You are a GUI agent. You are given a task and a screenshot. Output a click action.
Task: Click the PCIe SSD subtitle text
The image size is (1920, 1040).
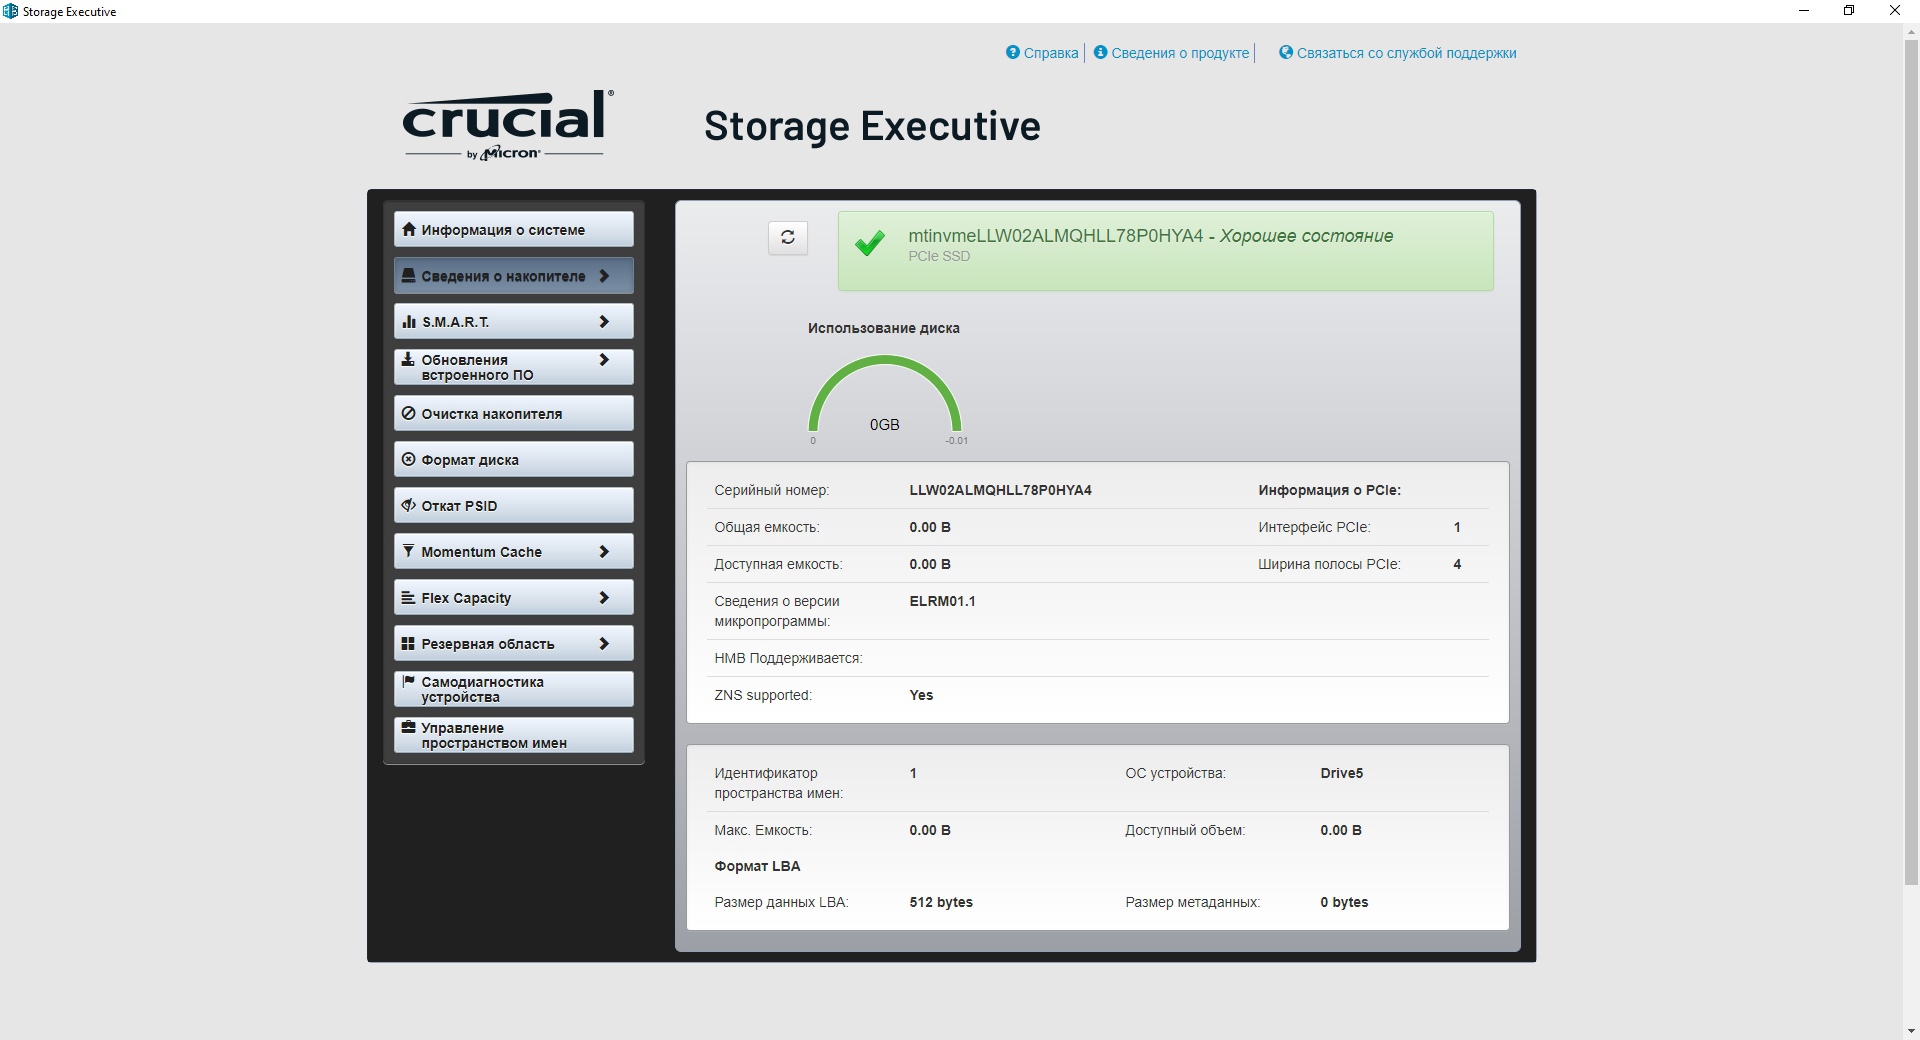939,256
